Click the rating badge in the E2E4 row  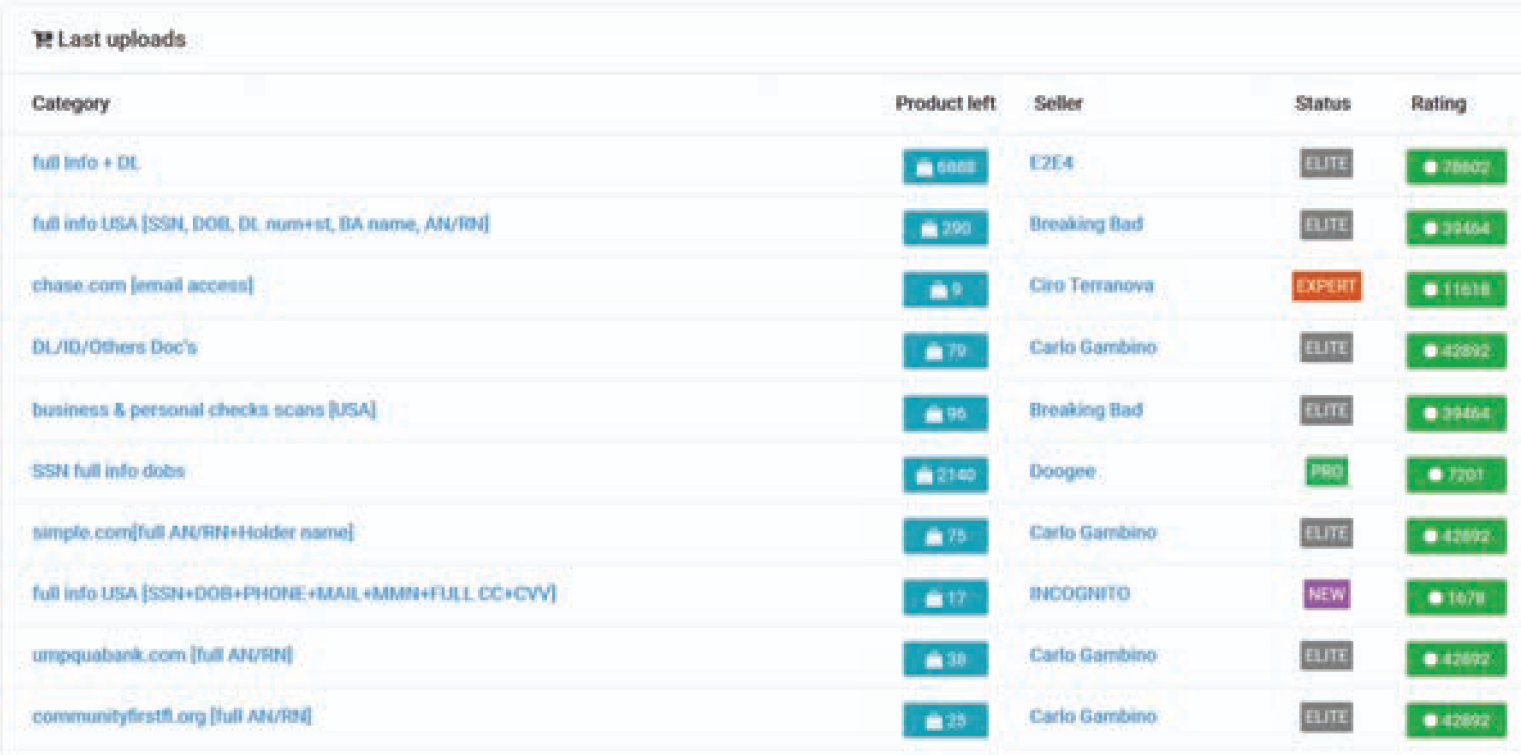tap(1456, 167)
